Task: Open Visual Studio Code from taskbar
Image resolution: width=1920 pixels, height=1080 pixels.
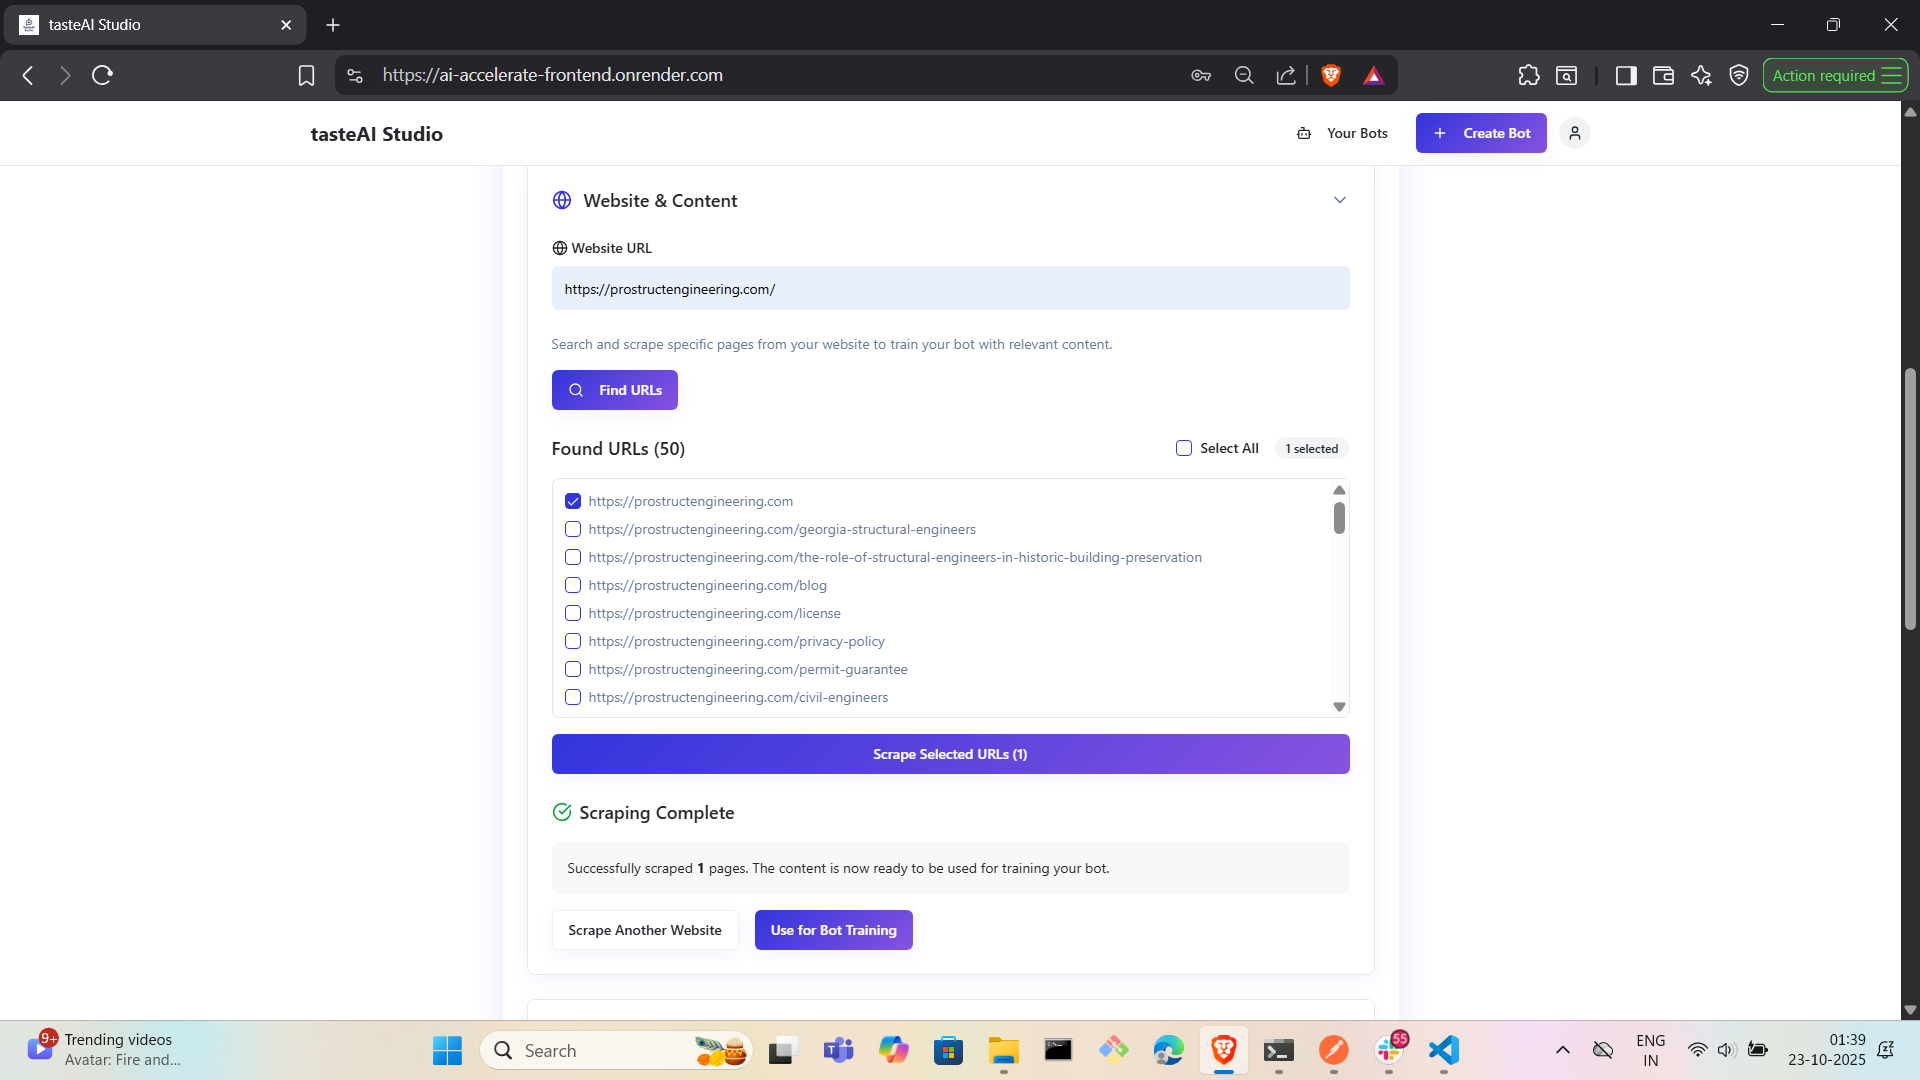Action: click(x=1443, y=1050)
